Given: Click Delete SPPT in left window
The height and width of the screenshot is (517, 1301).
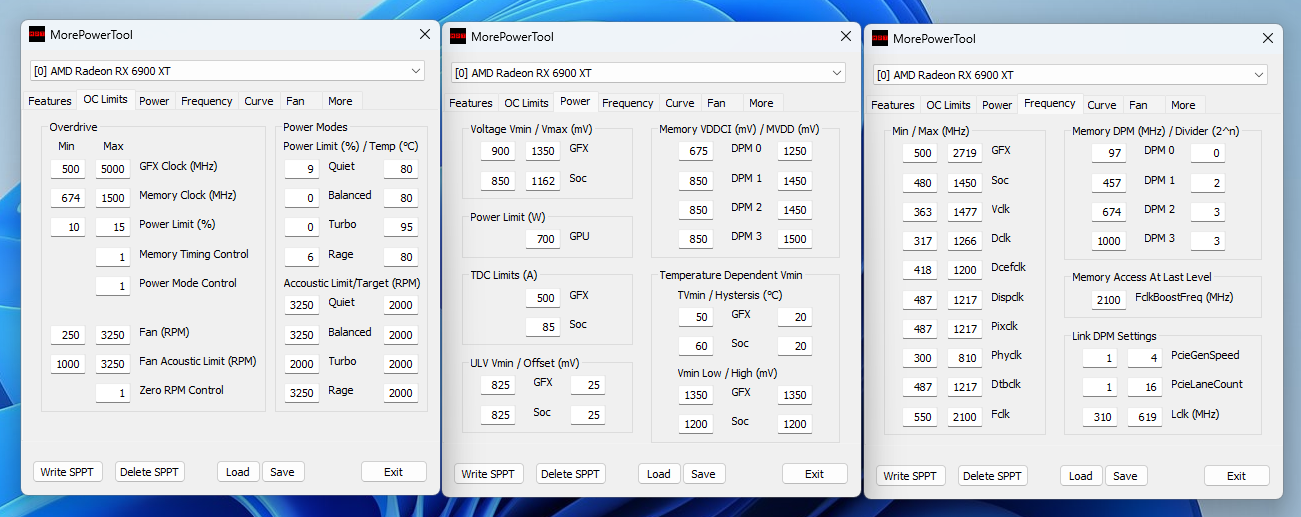Looking at the screenshot, I should pos(150,472).
